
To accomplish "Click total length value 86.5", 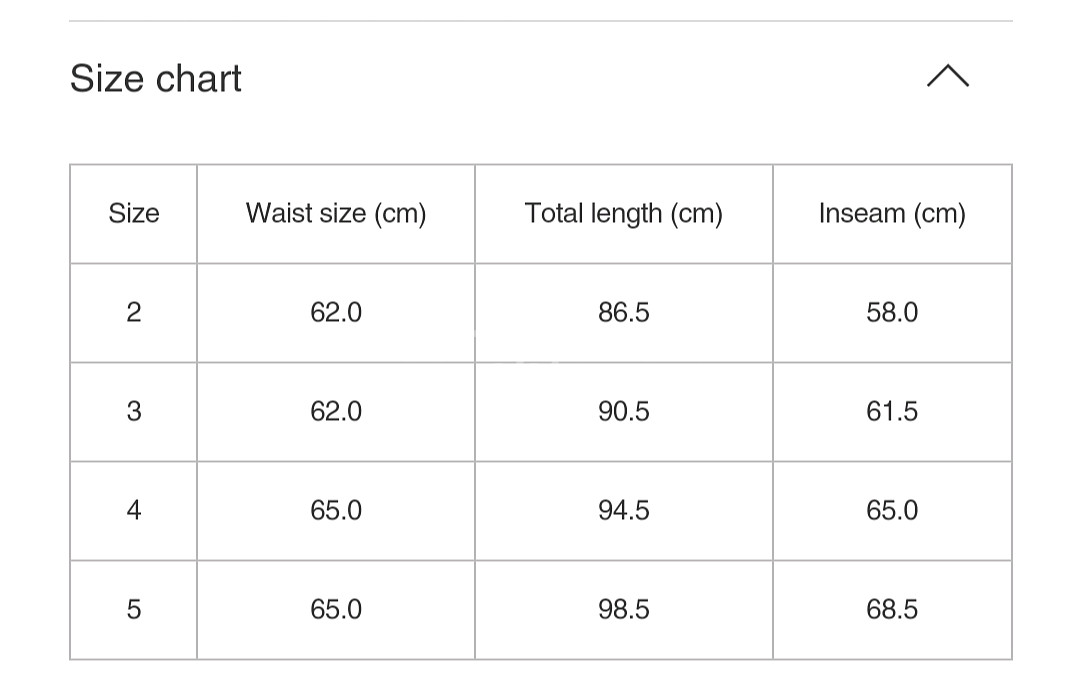I will (x=624, y=312).
